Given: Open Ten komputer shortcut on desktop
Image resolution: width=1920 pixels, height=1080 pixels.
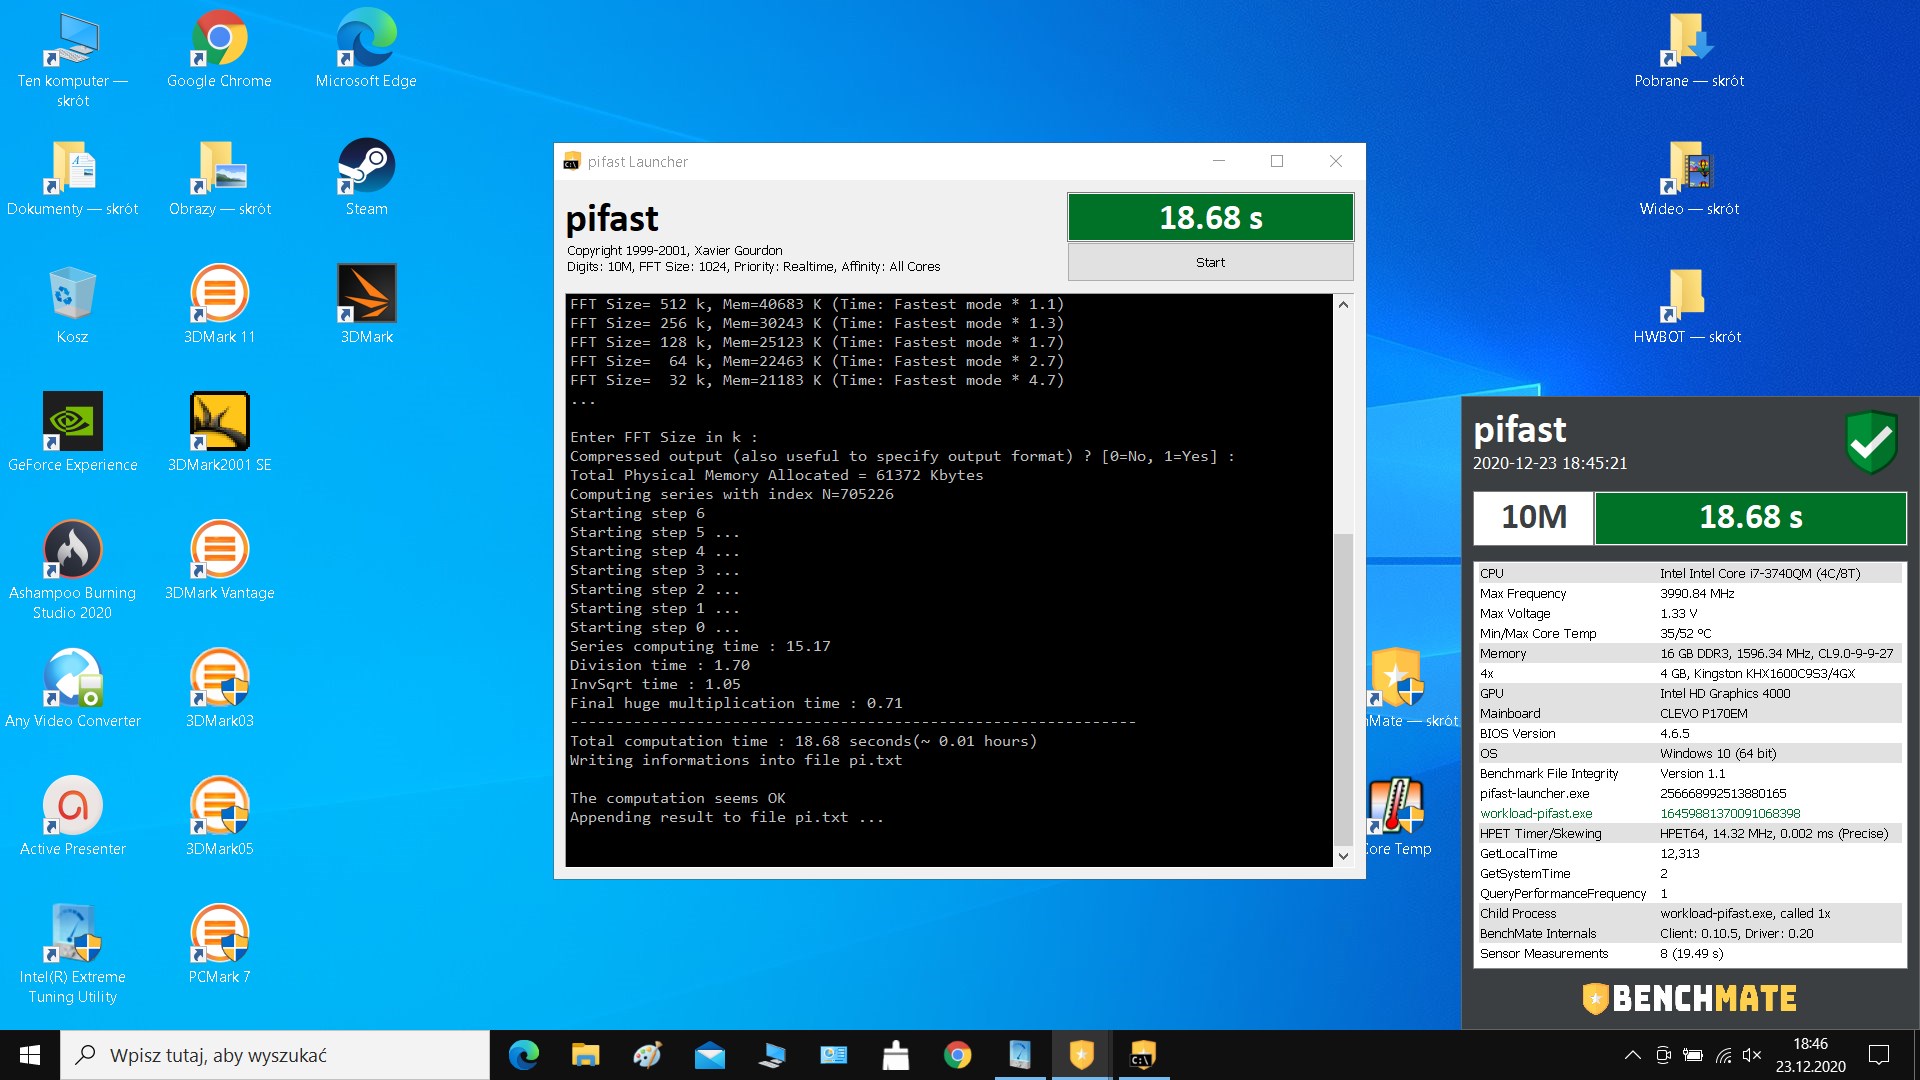Looking at the screenshot, I should click(x=72, y=60).
